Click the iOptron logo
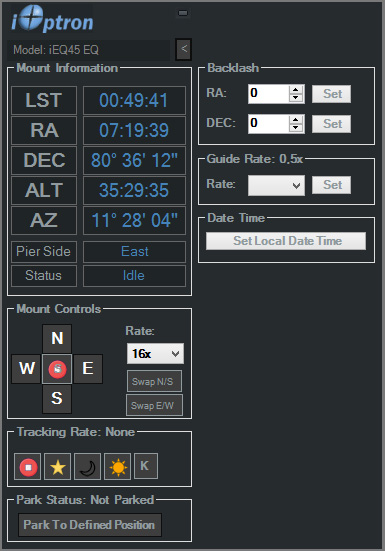The width and height of the screenshot is (385, 551). pyautogui.click(x=52, y=20)
